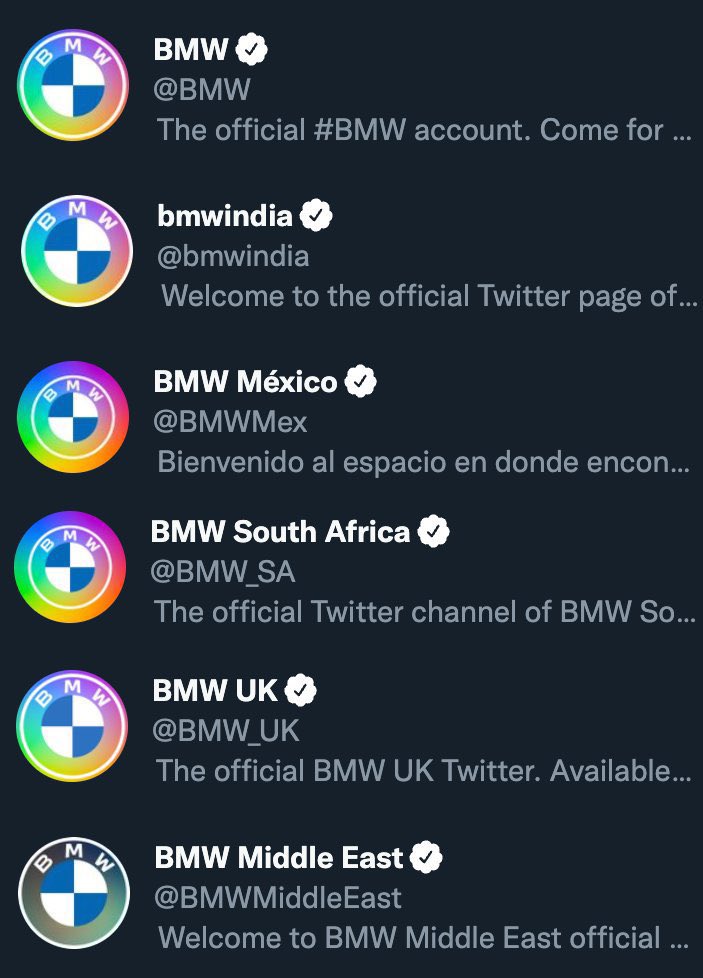Open the bmwindia profile picture
The height and width of the screenshot is (978, 703).
coord(77,251)
